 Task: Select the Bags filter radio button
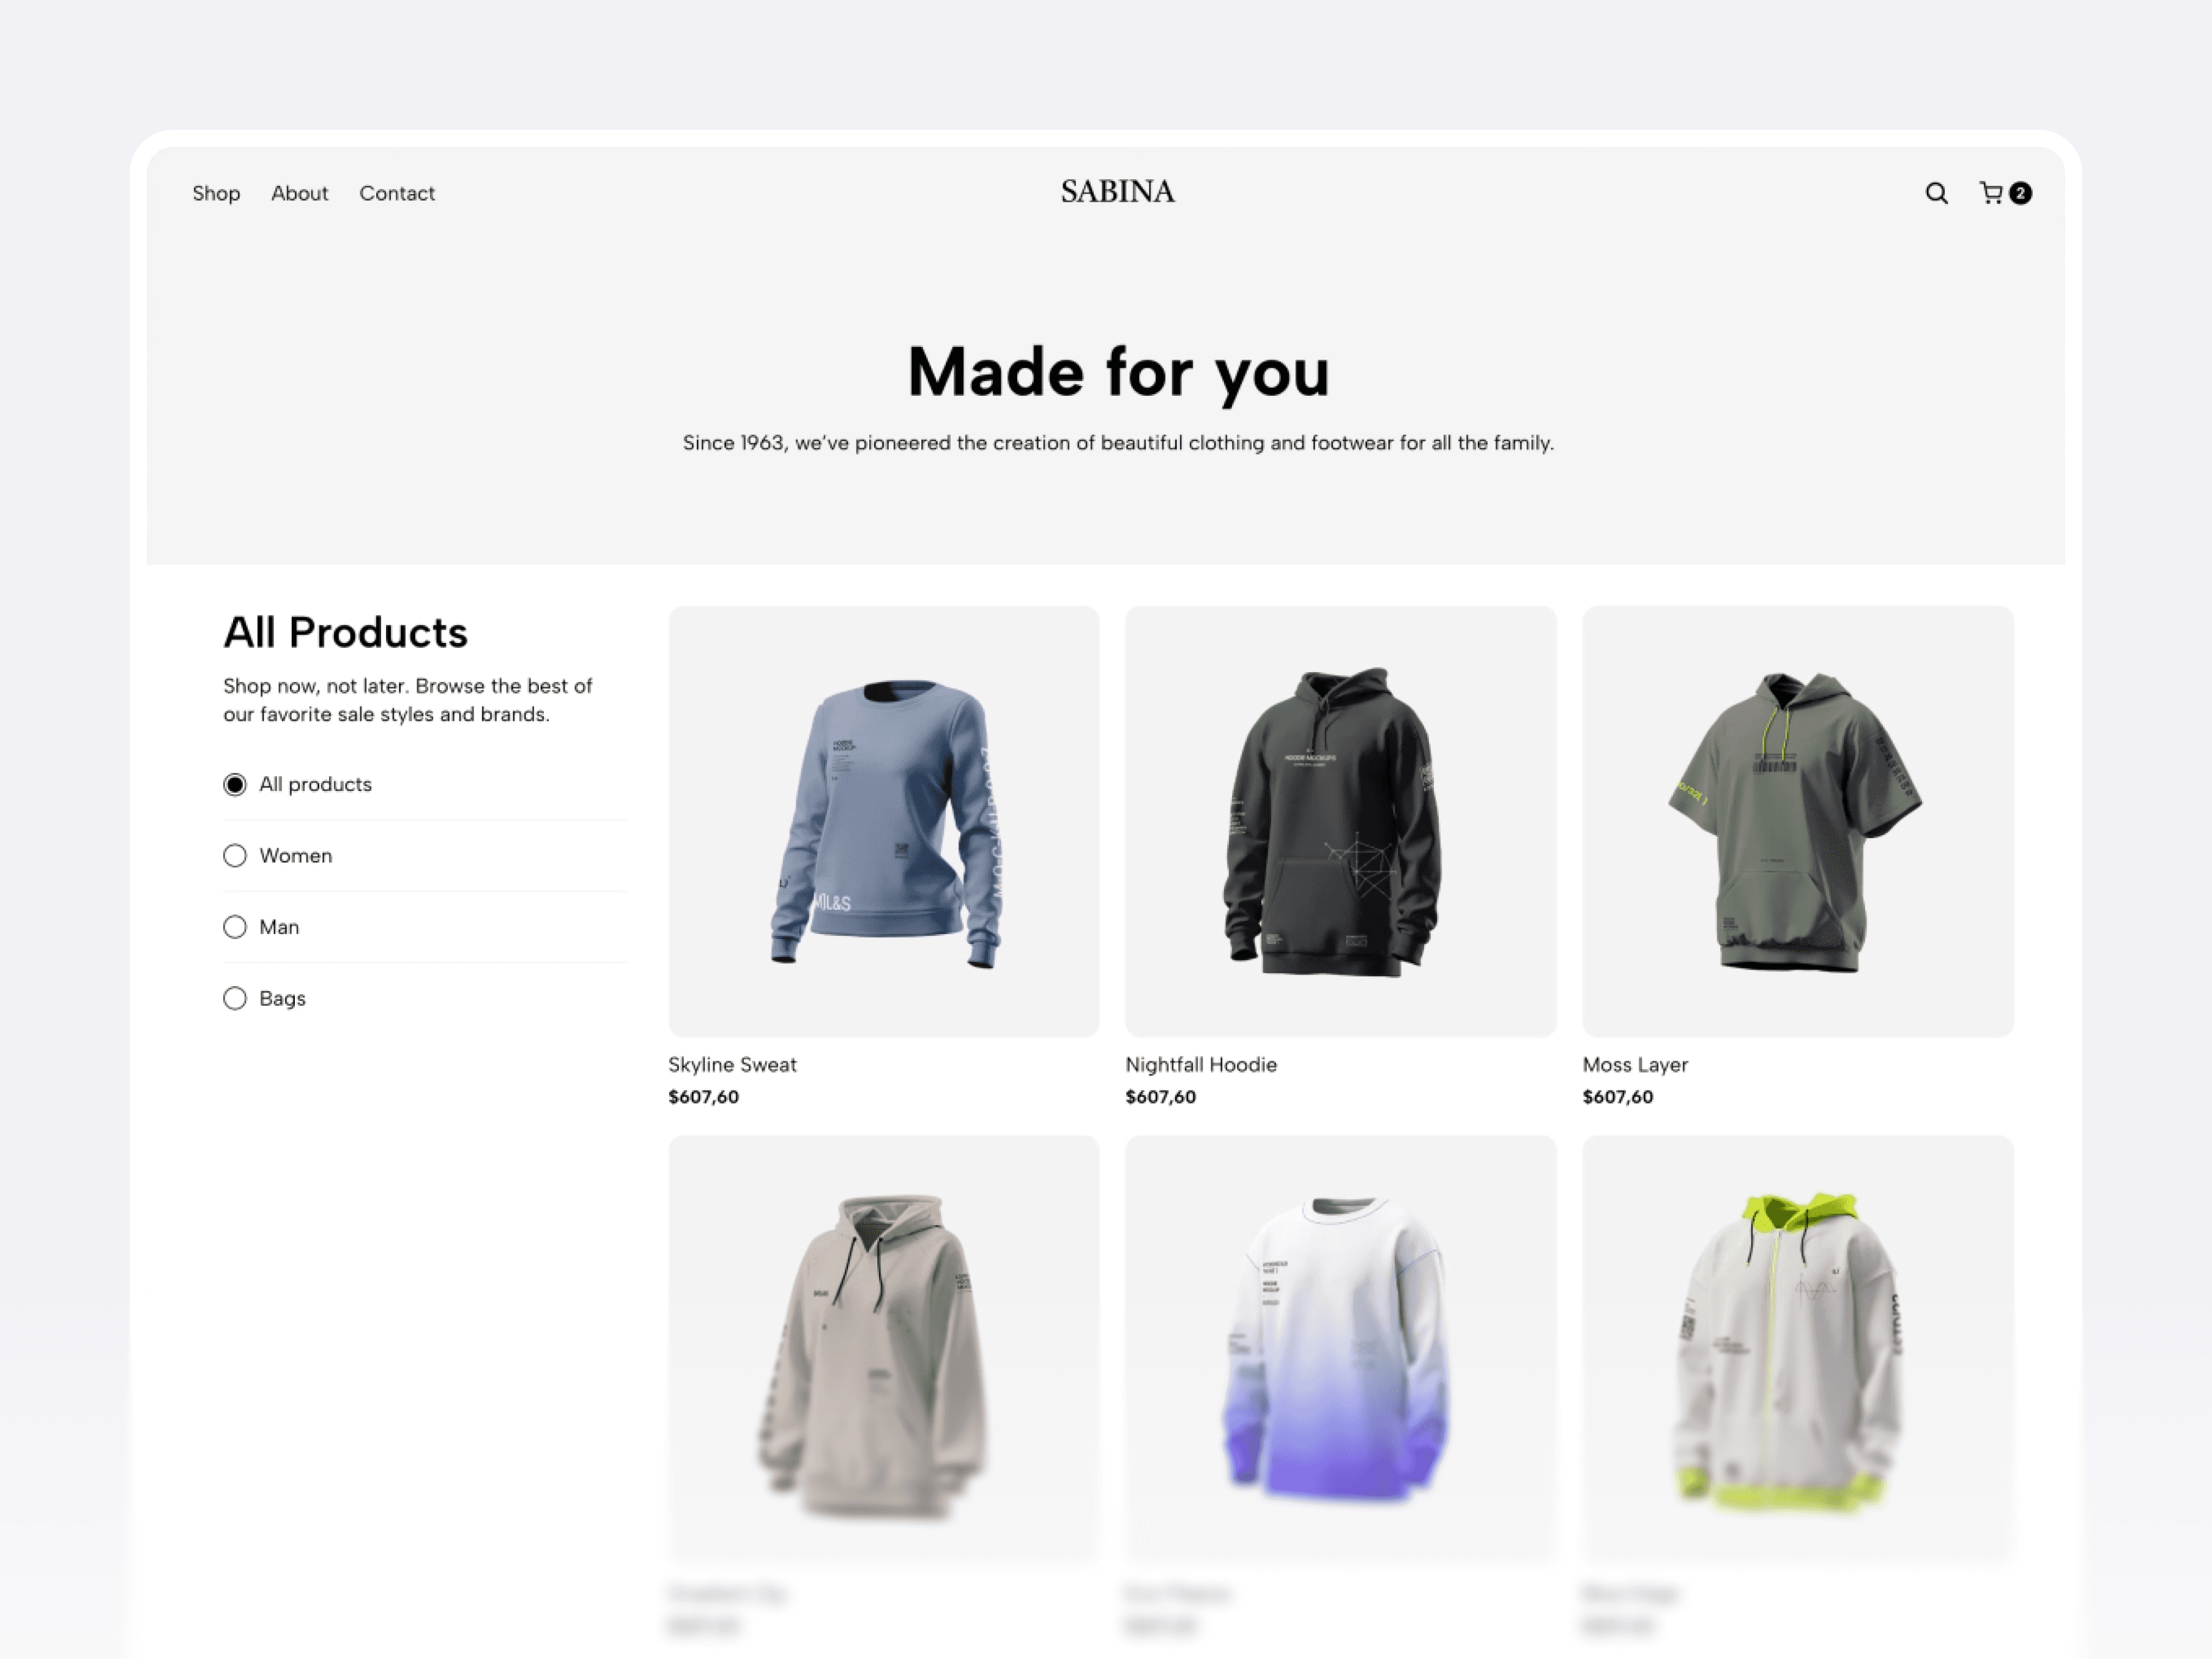click(x=235, y=998)
